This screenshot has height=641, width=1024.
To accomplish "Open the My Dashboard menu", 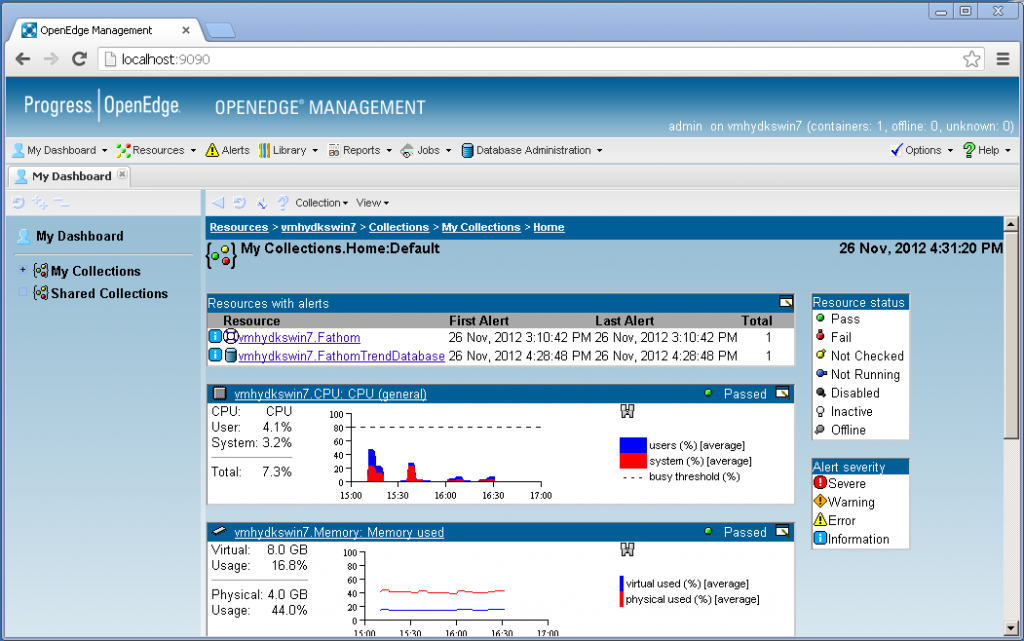I will (x=60, y=150).
